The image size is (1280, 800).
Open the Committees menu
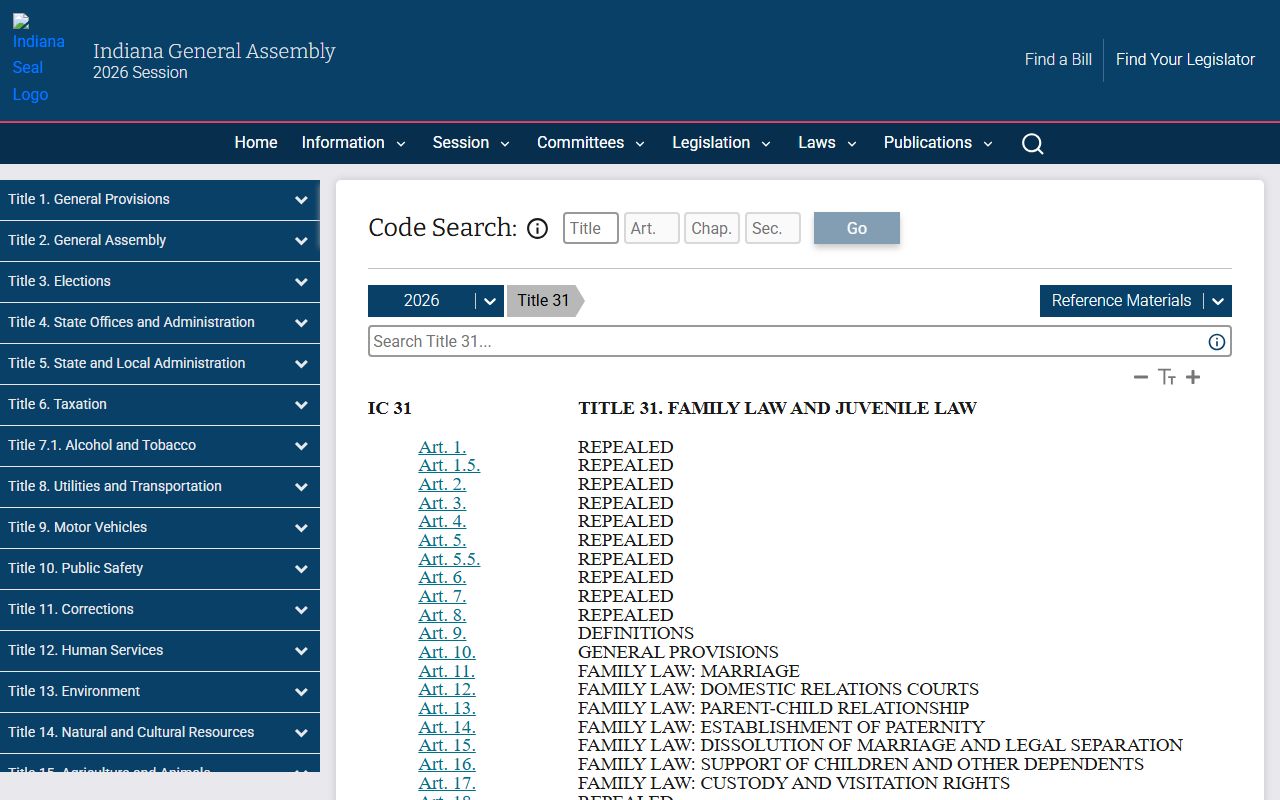coord(591,143)
